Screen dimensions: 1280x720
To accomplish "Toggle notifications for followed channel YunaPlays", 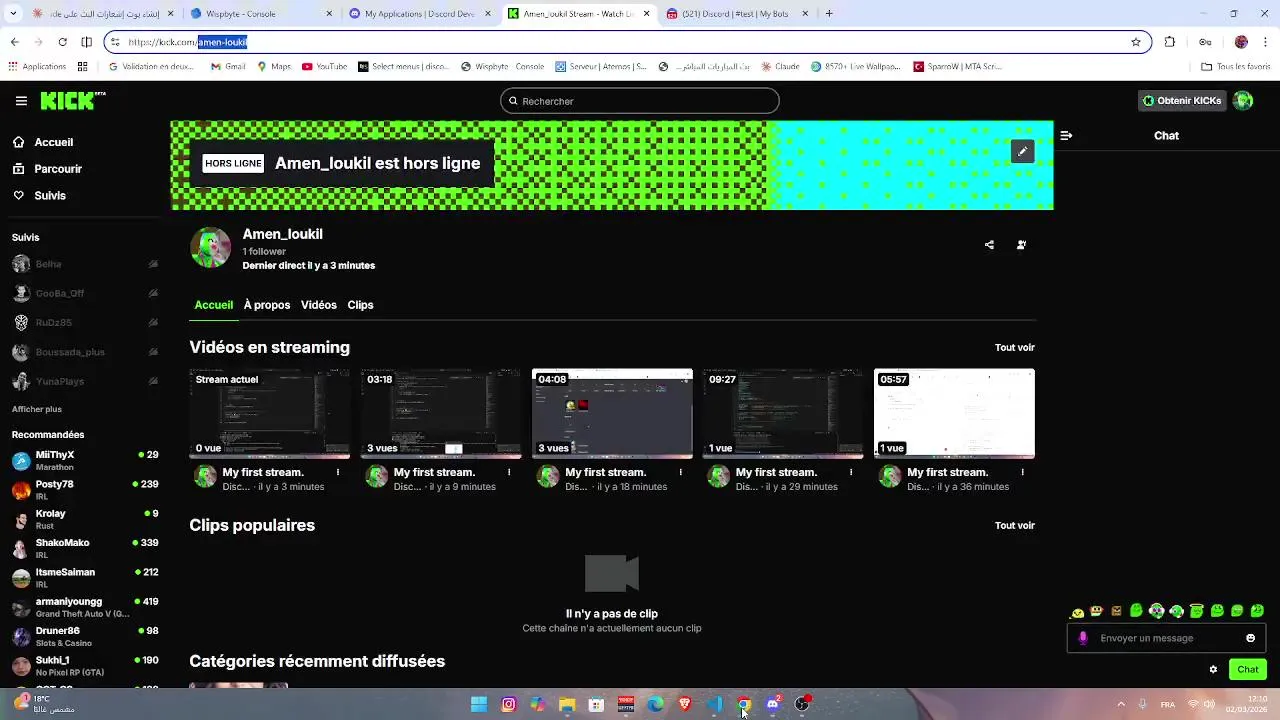I will coord(153,381).
